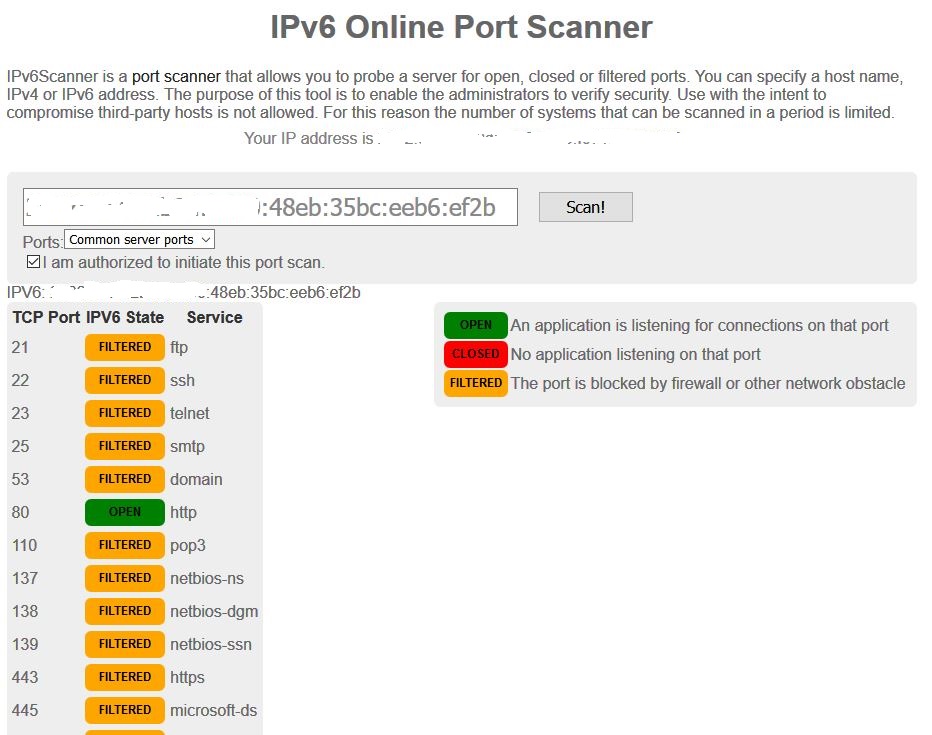Screen dimensions: 932x735
Task: Open the Common server ports dropdown
Action: click(138, 239)
